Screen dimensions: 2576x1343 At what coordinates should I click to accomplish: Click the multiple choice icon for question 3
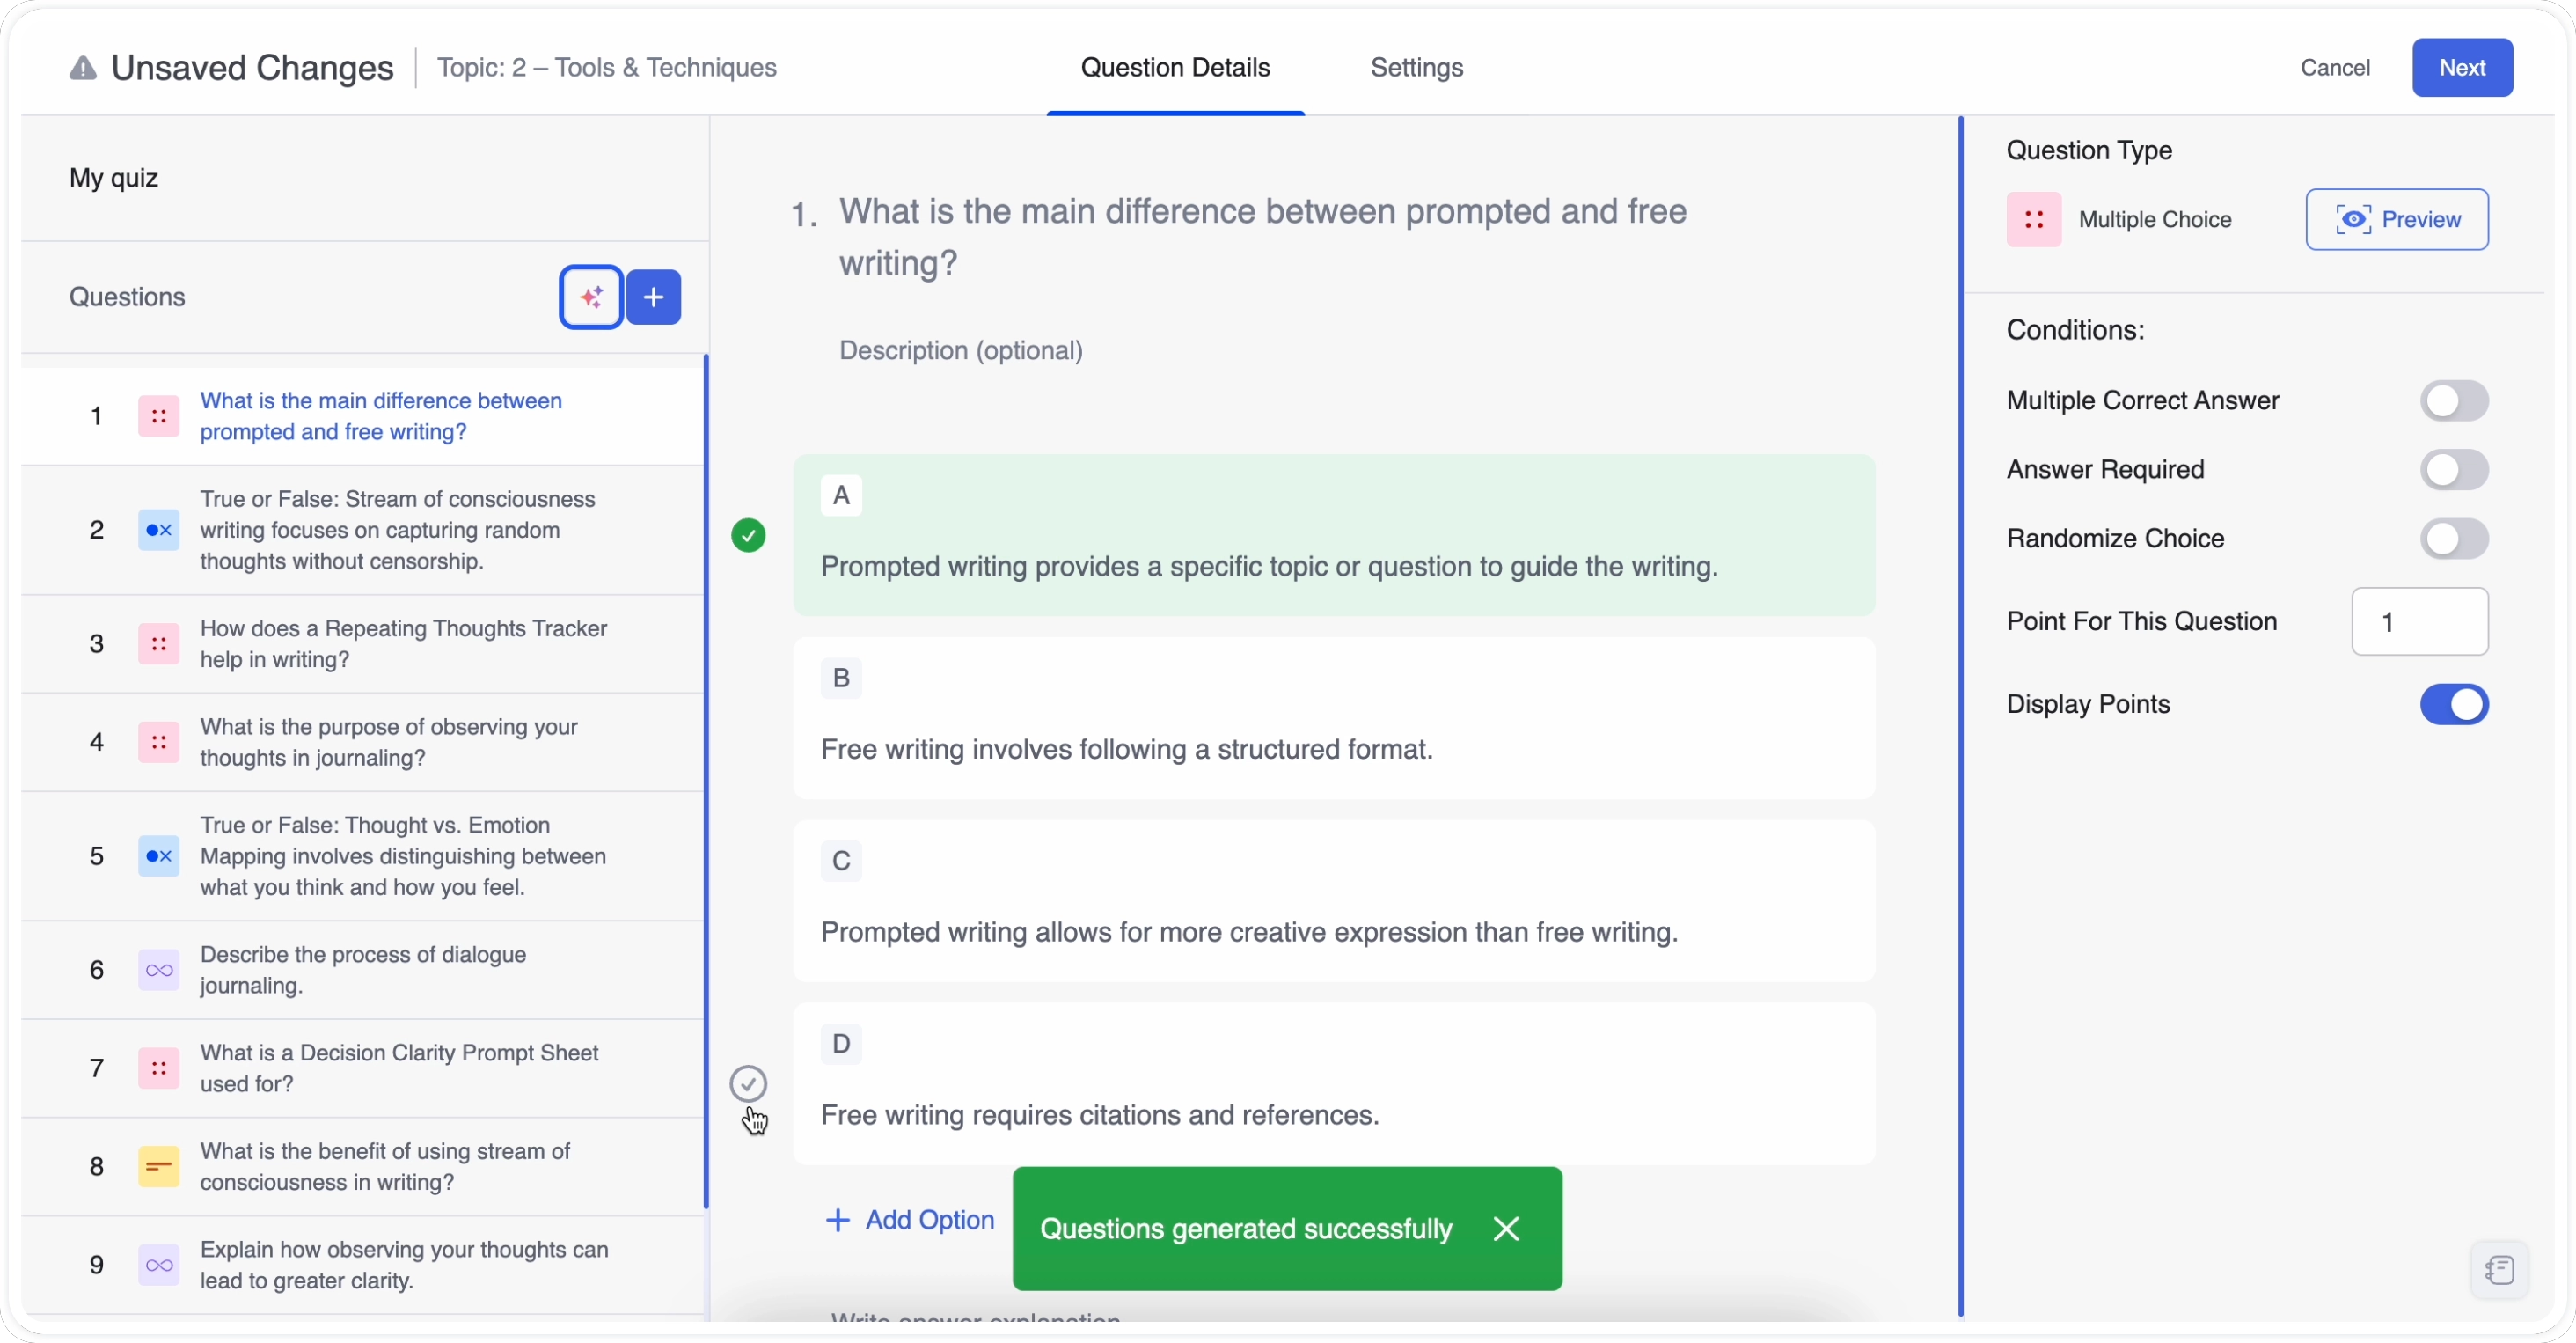tap(159, 644)
